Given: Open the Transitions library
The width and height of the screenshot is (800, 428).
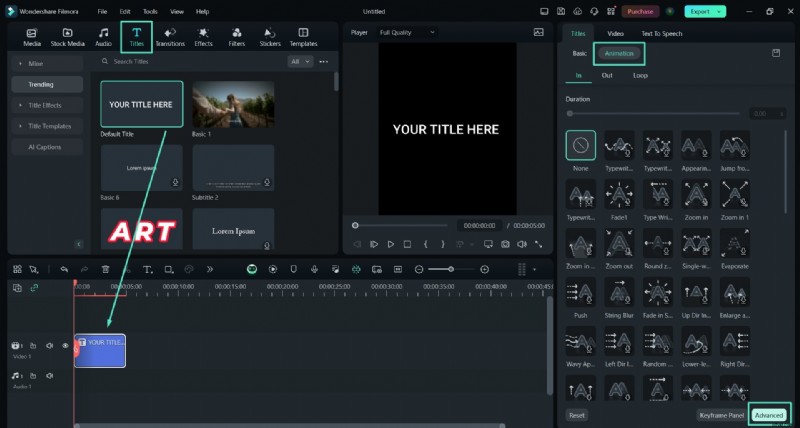Looking at the screenshot, I should click(170, 38).
